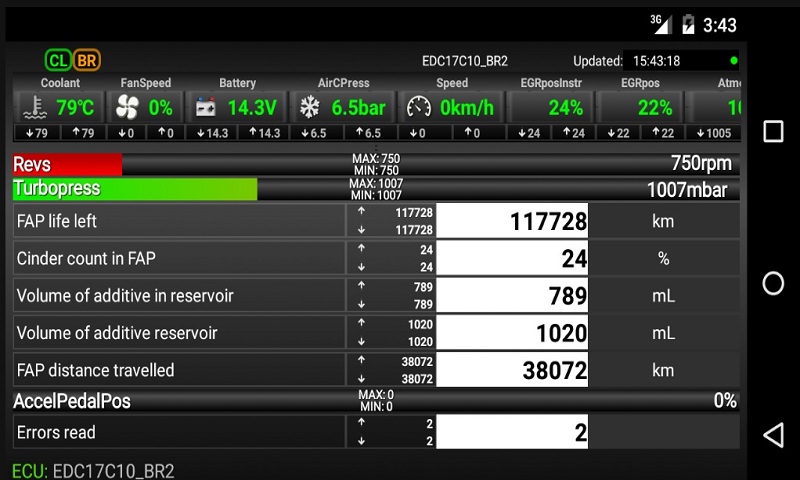Tap the orange BR badge icon
Image resolution: width=800 pixels, height=480 pixels.
(x=87, y=61)
